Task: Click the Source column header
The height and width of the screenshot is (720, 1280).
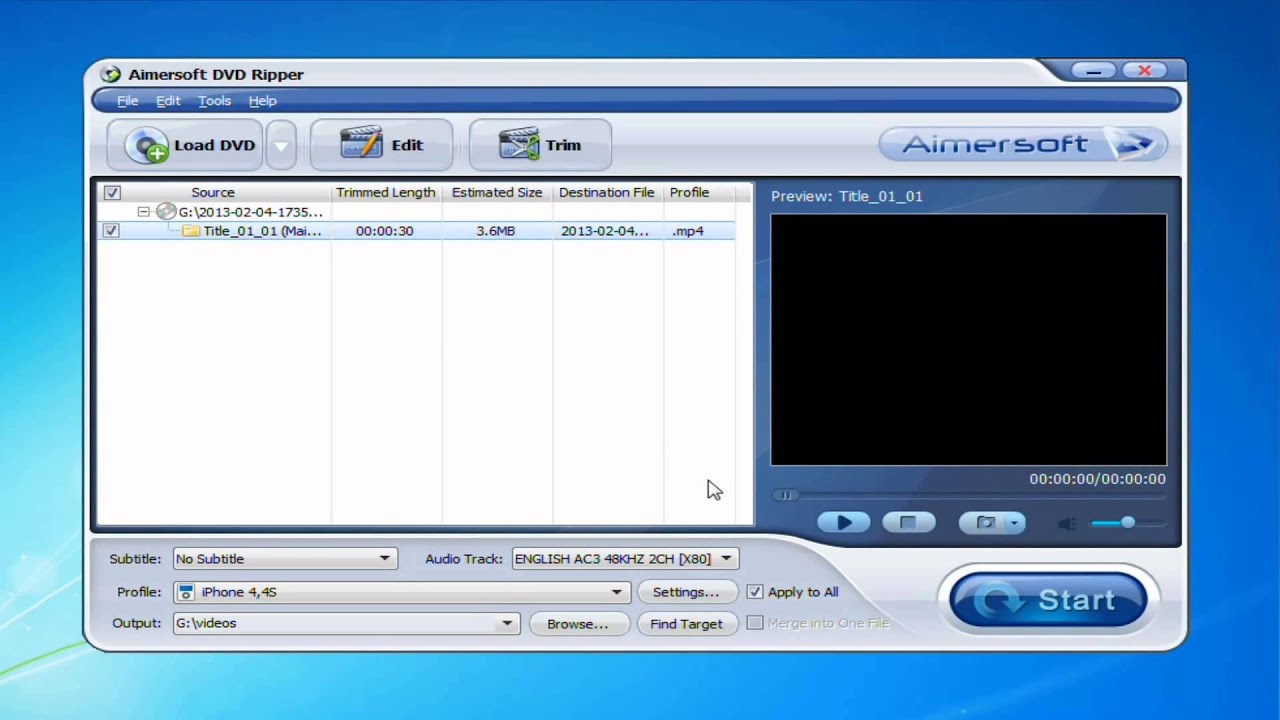Action: [213, 192]
